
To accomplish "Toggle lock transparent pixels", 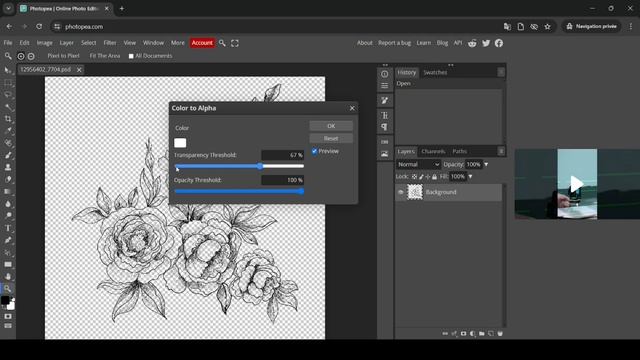I will click(414, 177).
